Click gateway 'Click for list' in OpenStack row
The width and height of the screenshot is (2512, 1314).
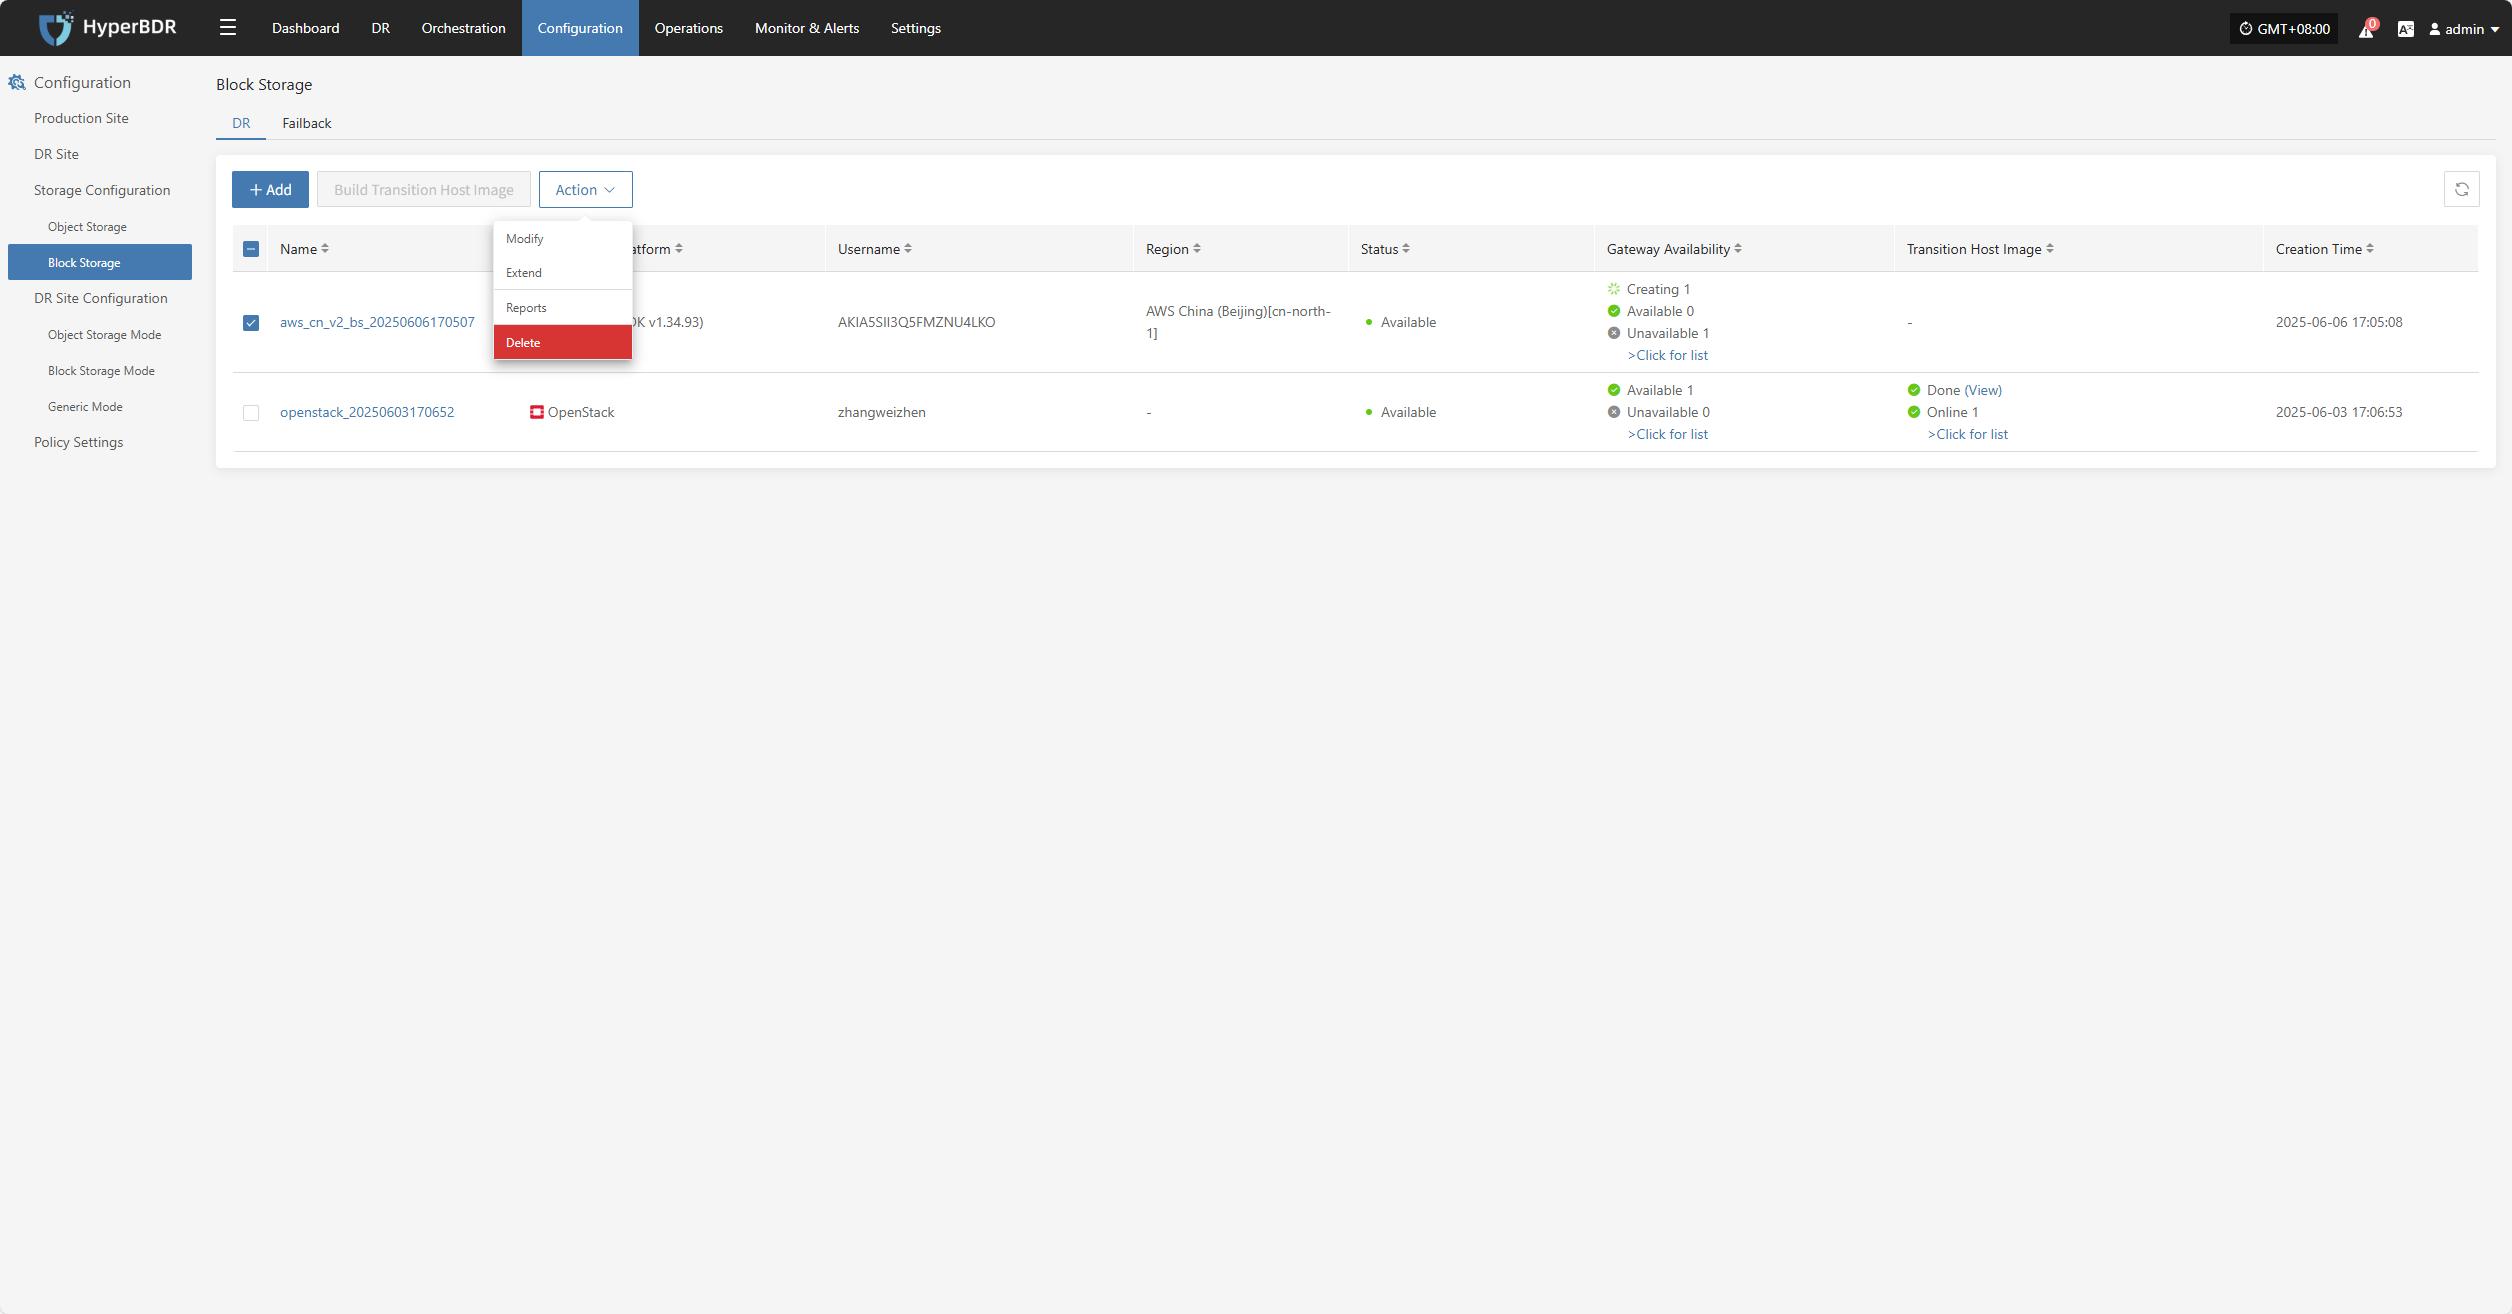pyautogui.click(x=1667, y=434)
